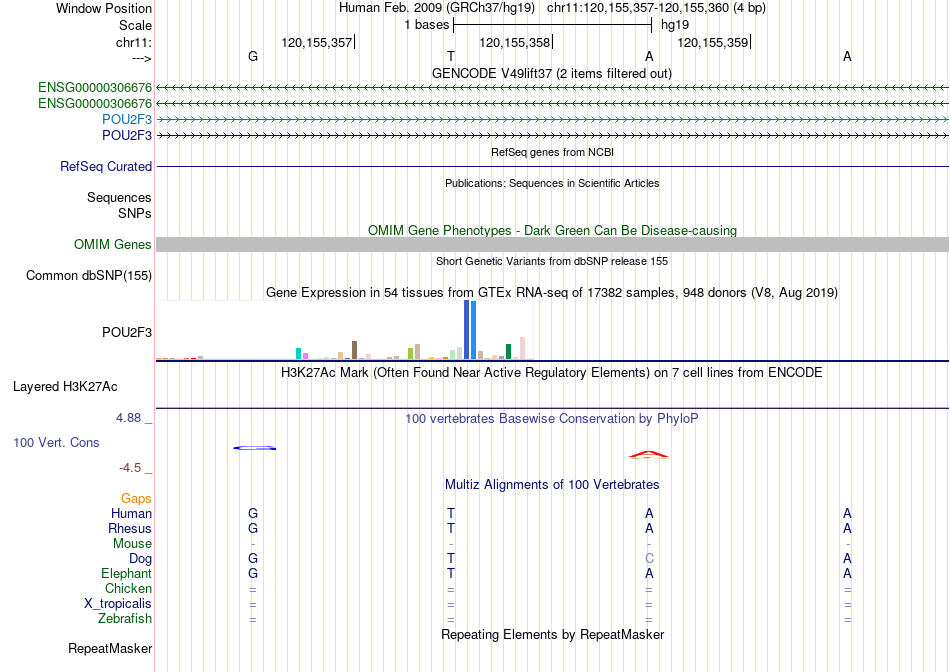The height and width of the screenshot is (672, 950).
Task: Click the Dog alignment row label
Action: coord(140,559)
